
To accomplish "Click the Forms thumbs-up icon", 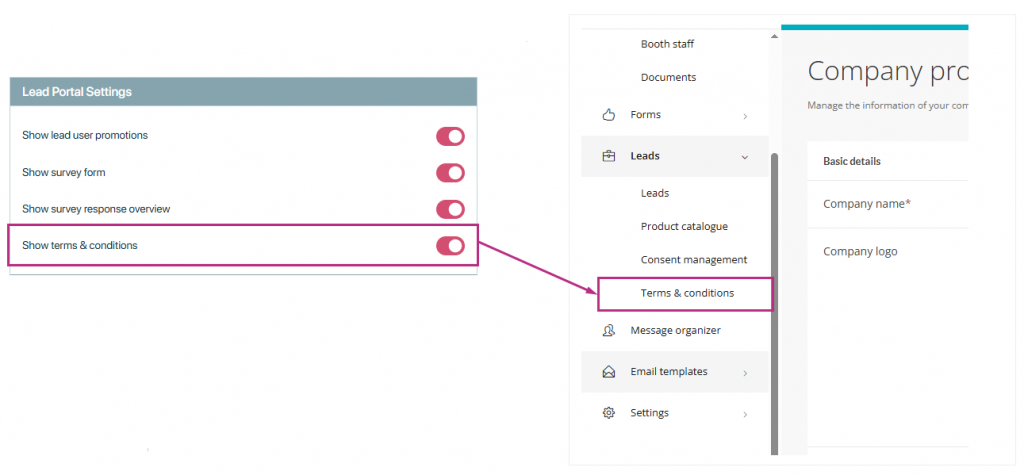I will [x=608, y=115].
